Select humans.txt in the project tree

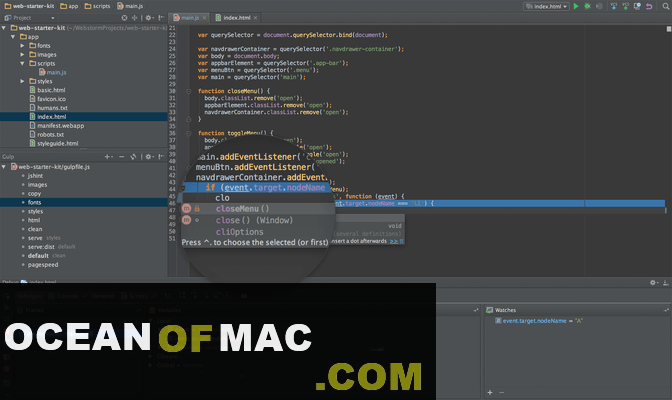pyautogui.click(x=52, y=108)
